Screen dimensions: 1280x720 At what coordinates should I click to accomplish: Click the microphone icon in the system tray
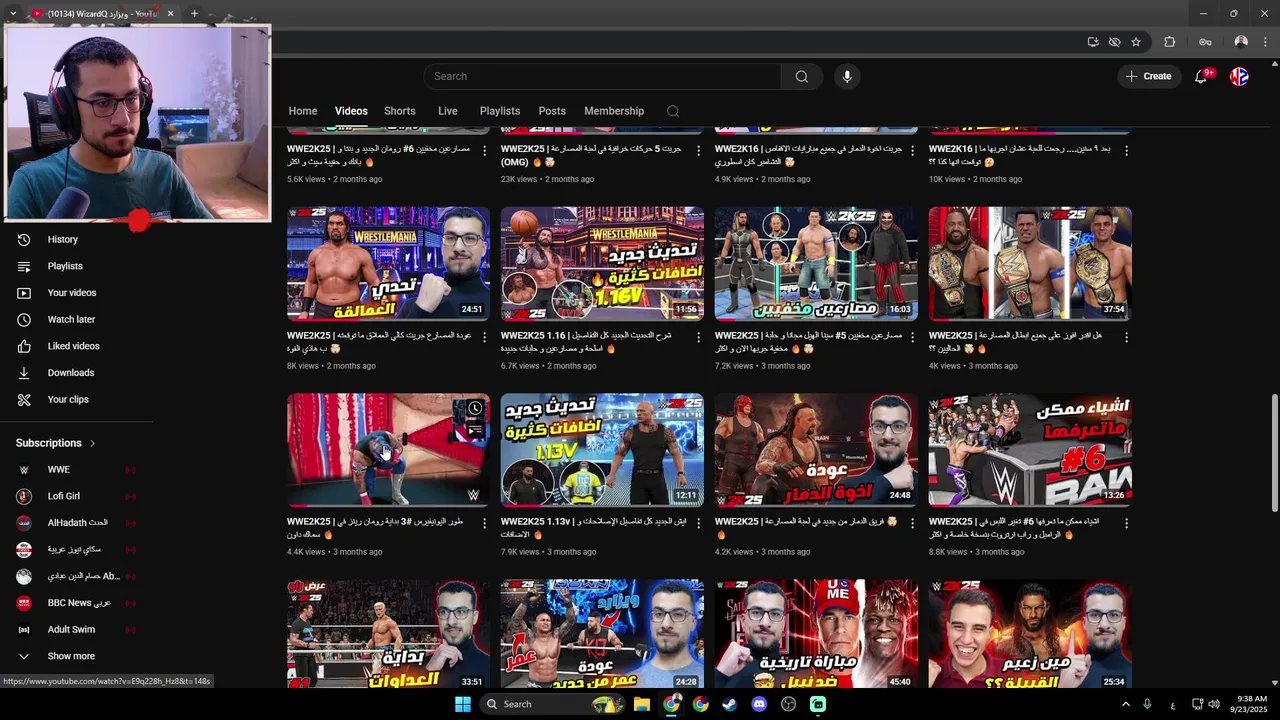coord(1147,704)
